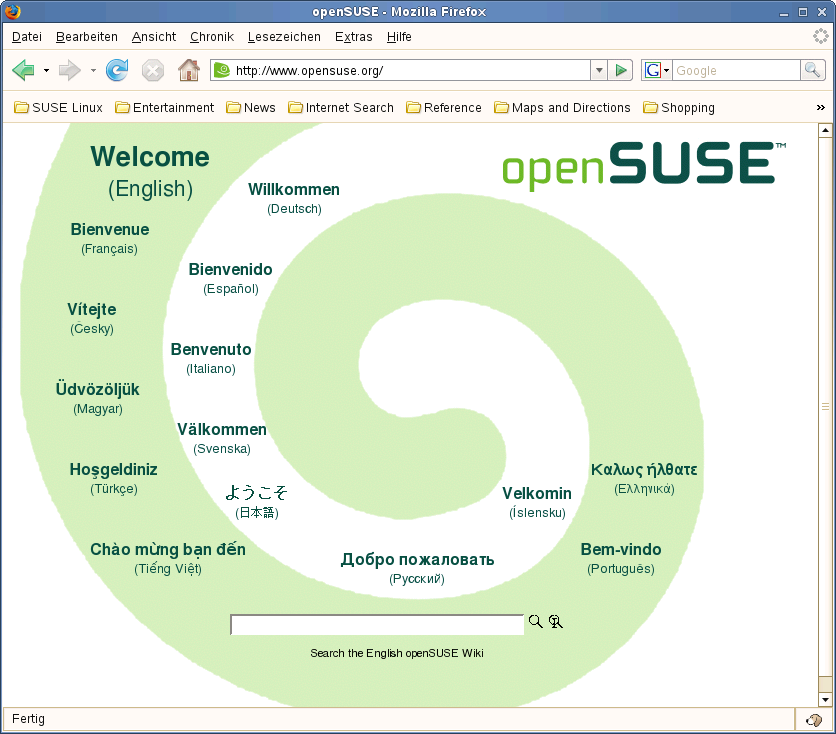This screenshot has width=836, height=734.
Task: Open the Reference bookmark folder
Action: (444, 108)
